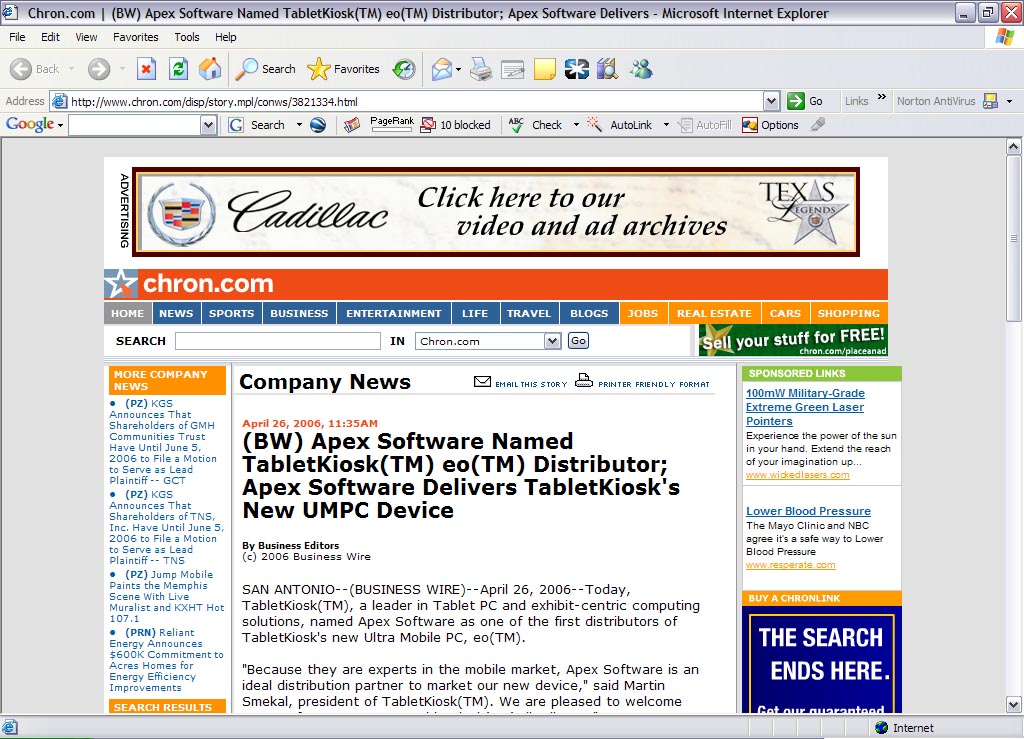This screenshot has width=1024, height=739.
Task: Click the Research books icon
Action: click(607, 69)
